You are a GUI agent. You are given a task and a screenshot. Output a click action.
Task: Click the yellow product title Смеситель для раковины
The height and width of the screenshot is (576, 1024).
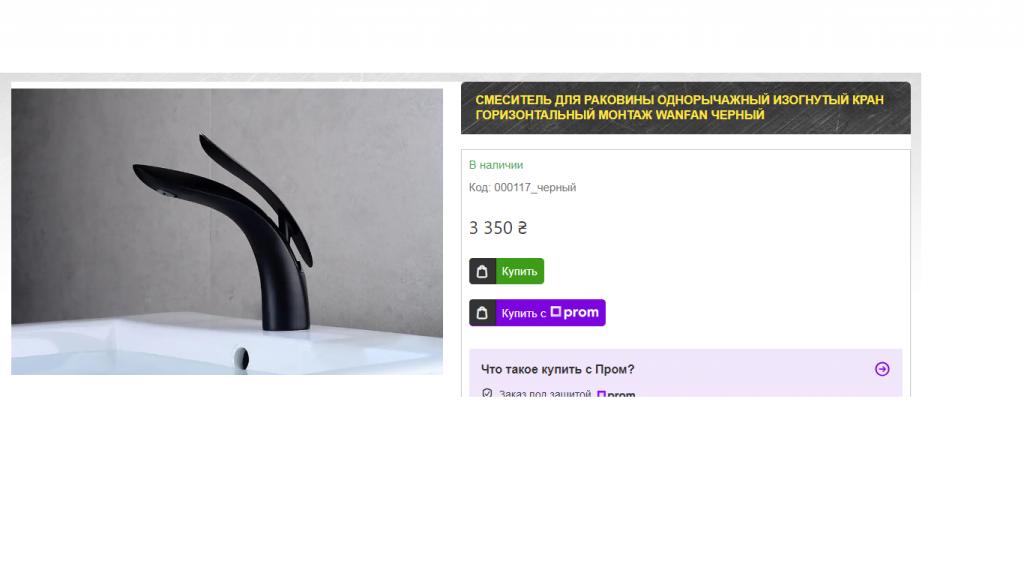click(679, 107)
